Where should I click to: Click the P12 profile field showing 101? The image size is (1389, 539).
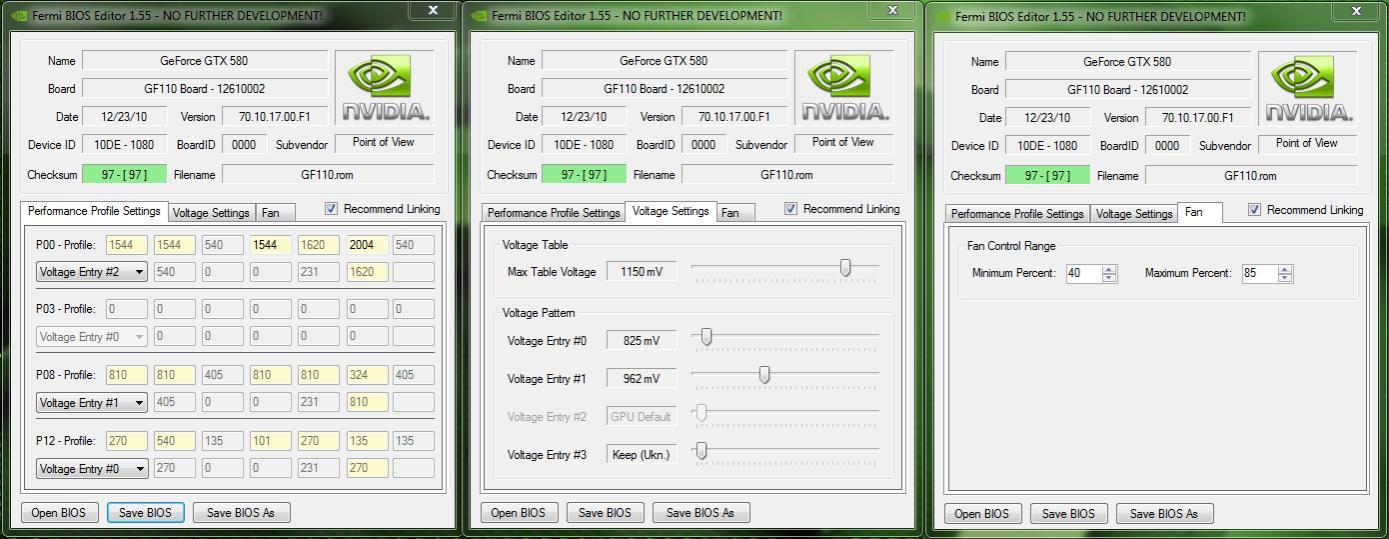pyautogui.click(x=270, y=441)
